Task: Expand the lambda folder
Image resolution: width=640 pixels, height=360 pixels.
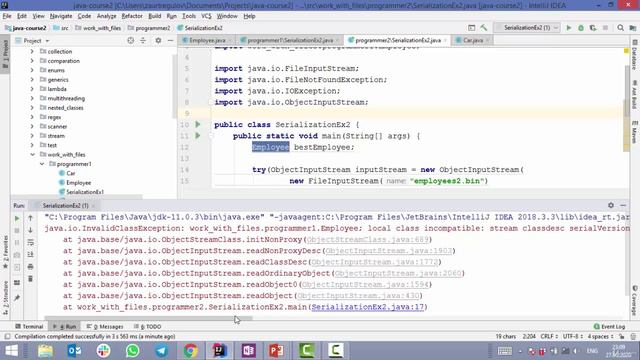Action: [32, 89]
